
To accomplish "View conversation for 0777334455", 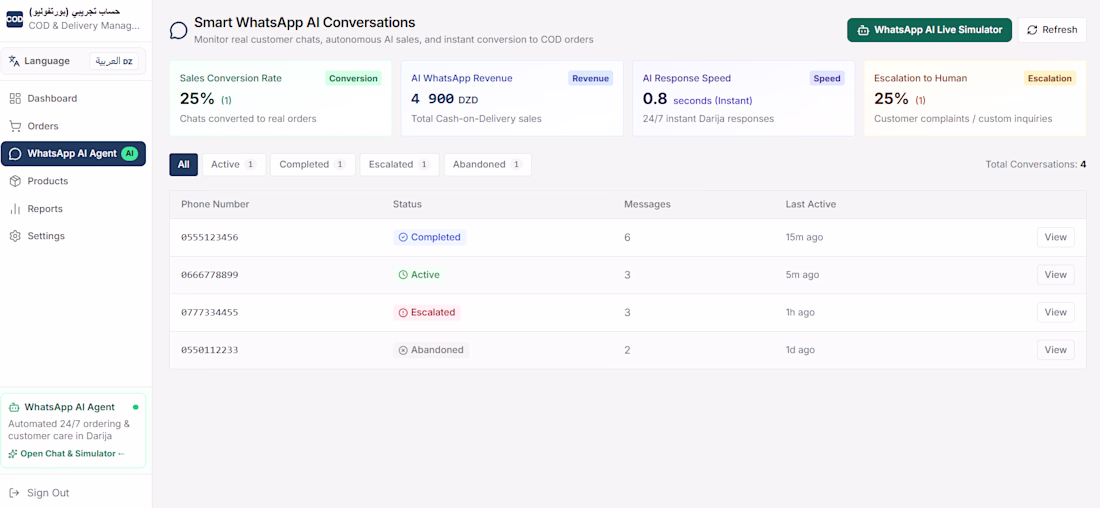I will 1056,312.
